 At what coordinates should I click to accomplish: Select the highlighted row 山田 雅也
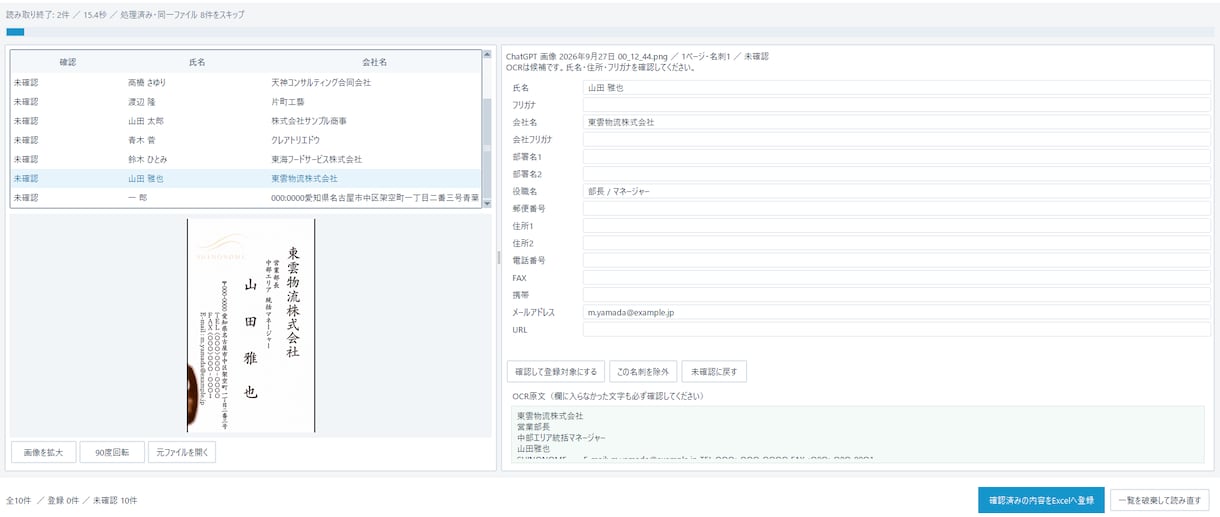246,178
